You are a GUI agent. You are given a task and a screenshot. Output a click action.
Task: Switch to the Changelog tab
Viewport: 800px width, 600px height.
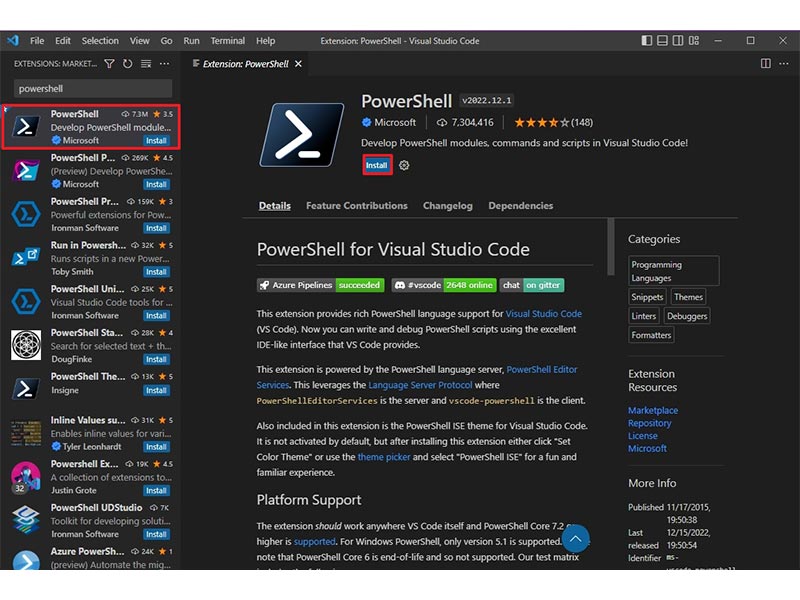click(447, 206)
